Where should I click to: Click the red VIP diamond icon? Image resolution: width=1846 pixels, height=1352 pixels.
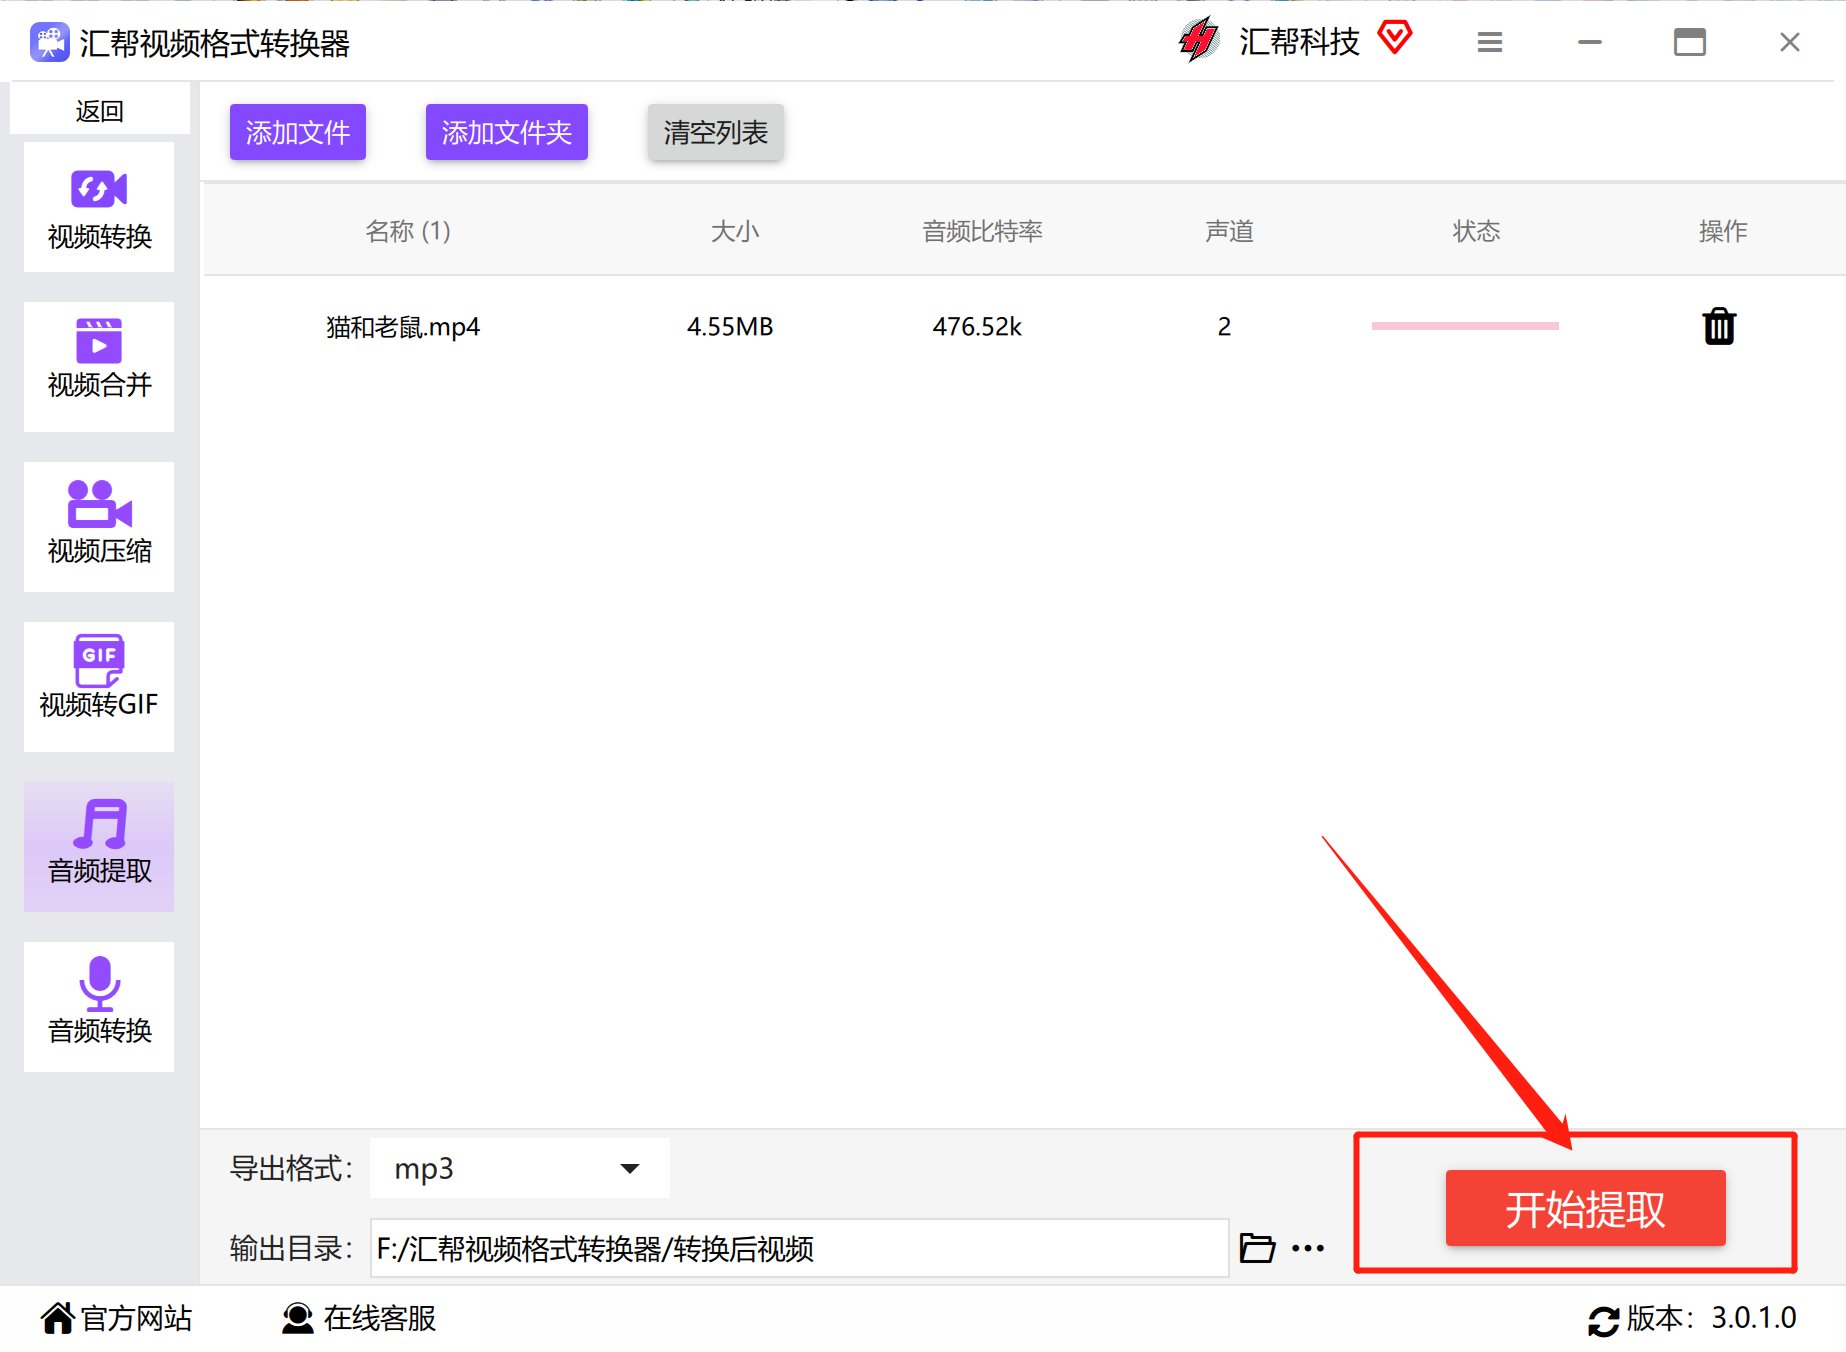click(x=1394, y=38)
